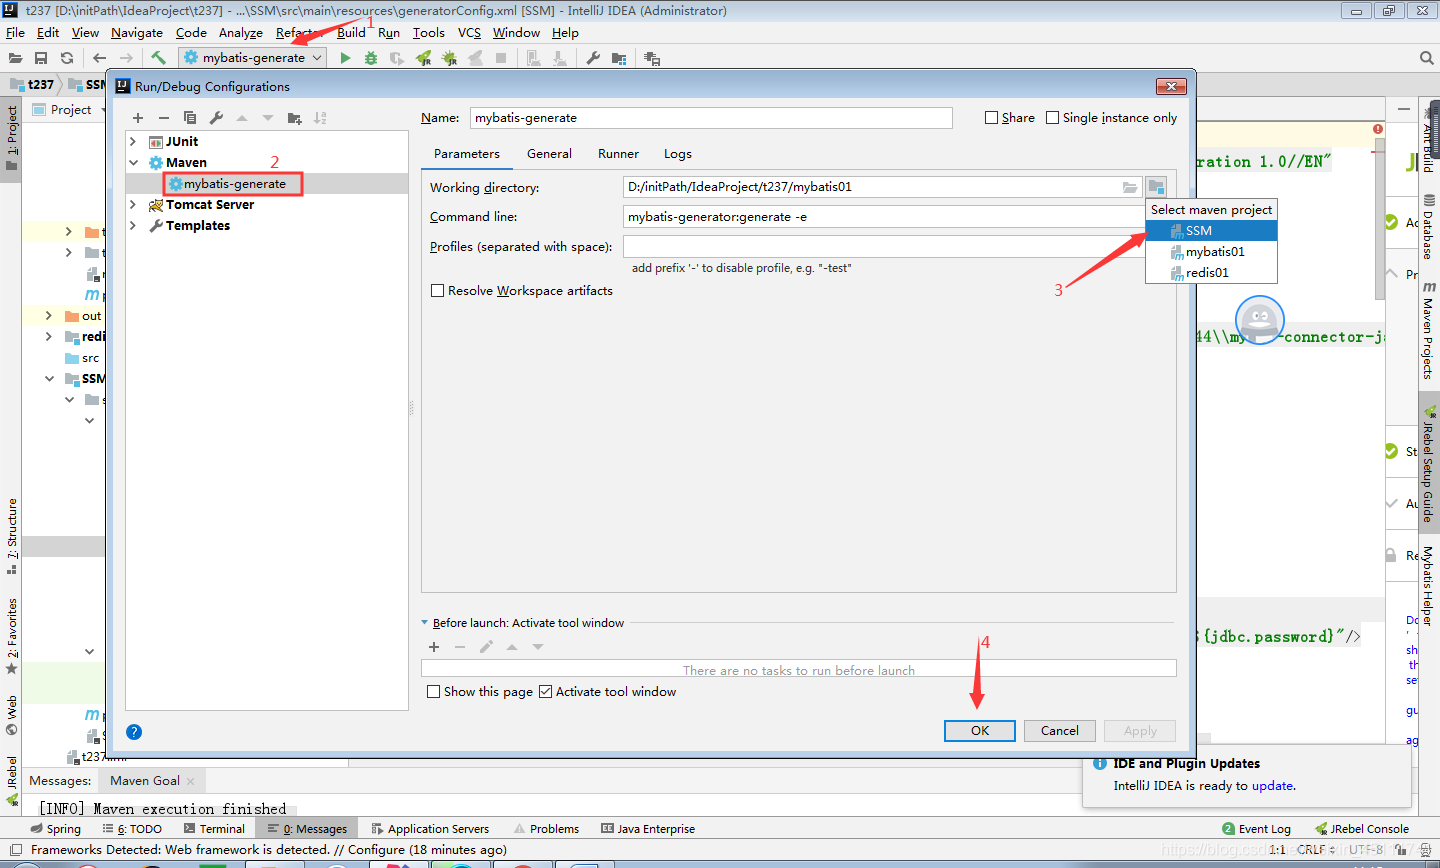The image size is (1440, 868).
Task: Click the Build project hammer icon
Action: pyautogui.click(x=158, y=58)
